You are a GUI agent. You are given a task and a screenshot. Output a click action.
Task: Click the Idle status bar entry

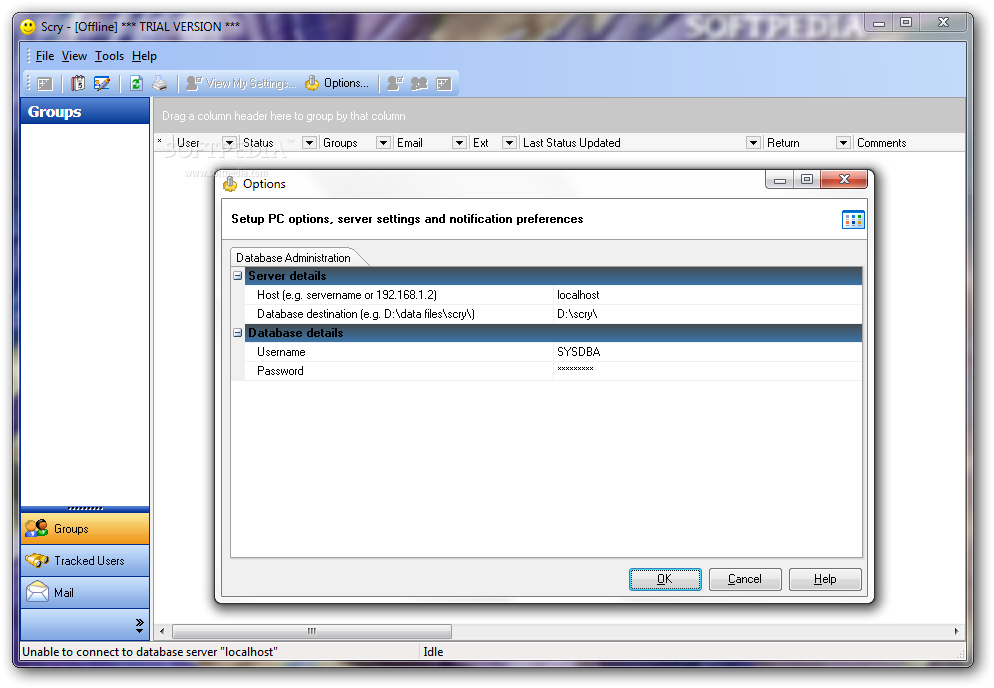pos(434,652)
